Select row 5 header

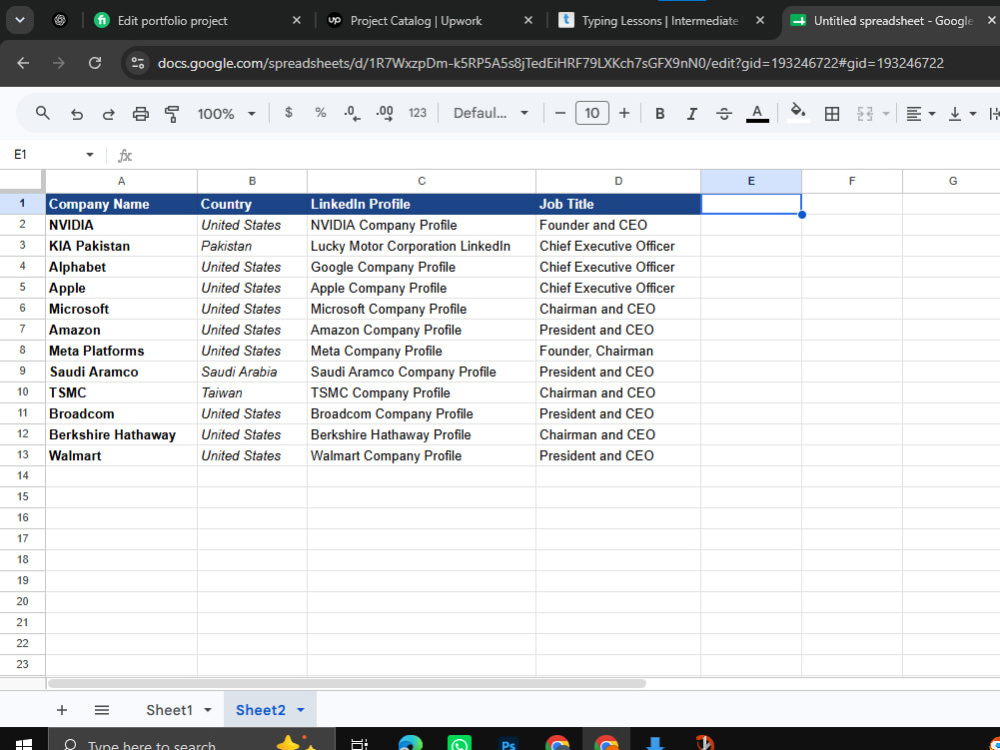[x=22, y=288]
